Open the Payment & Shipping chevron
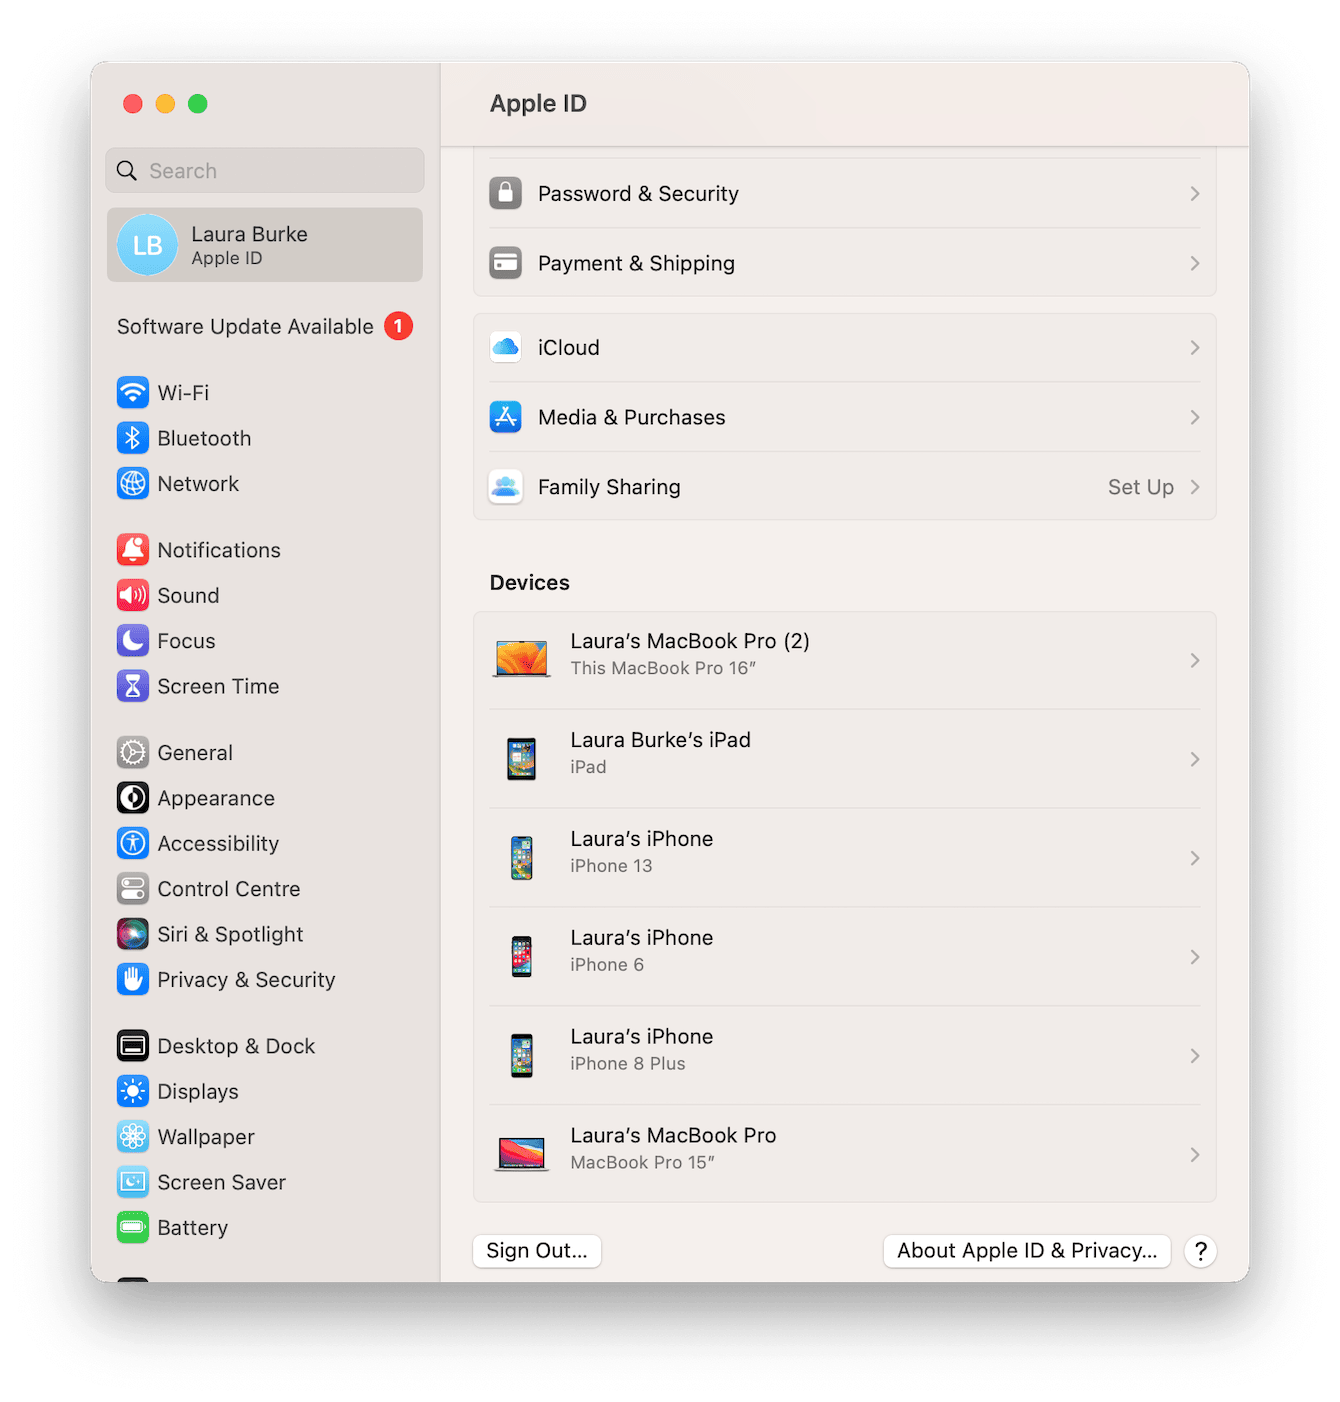The image size is (1340, 1402). pyautogui.click(x=1195, y=263)
